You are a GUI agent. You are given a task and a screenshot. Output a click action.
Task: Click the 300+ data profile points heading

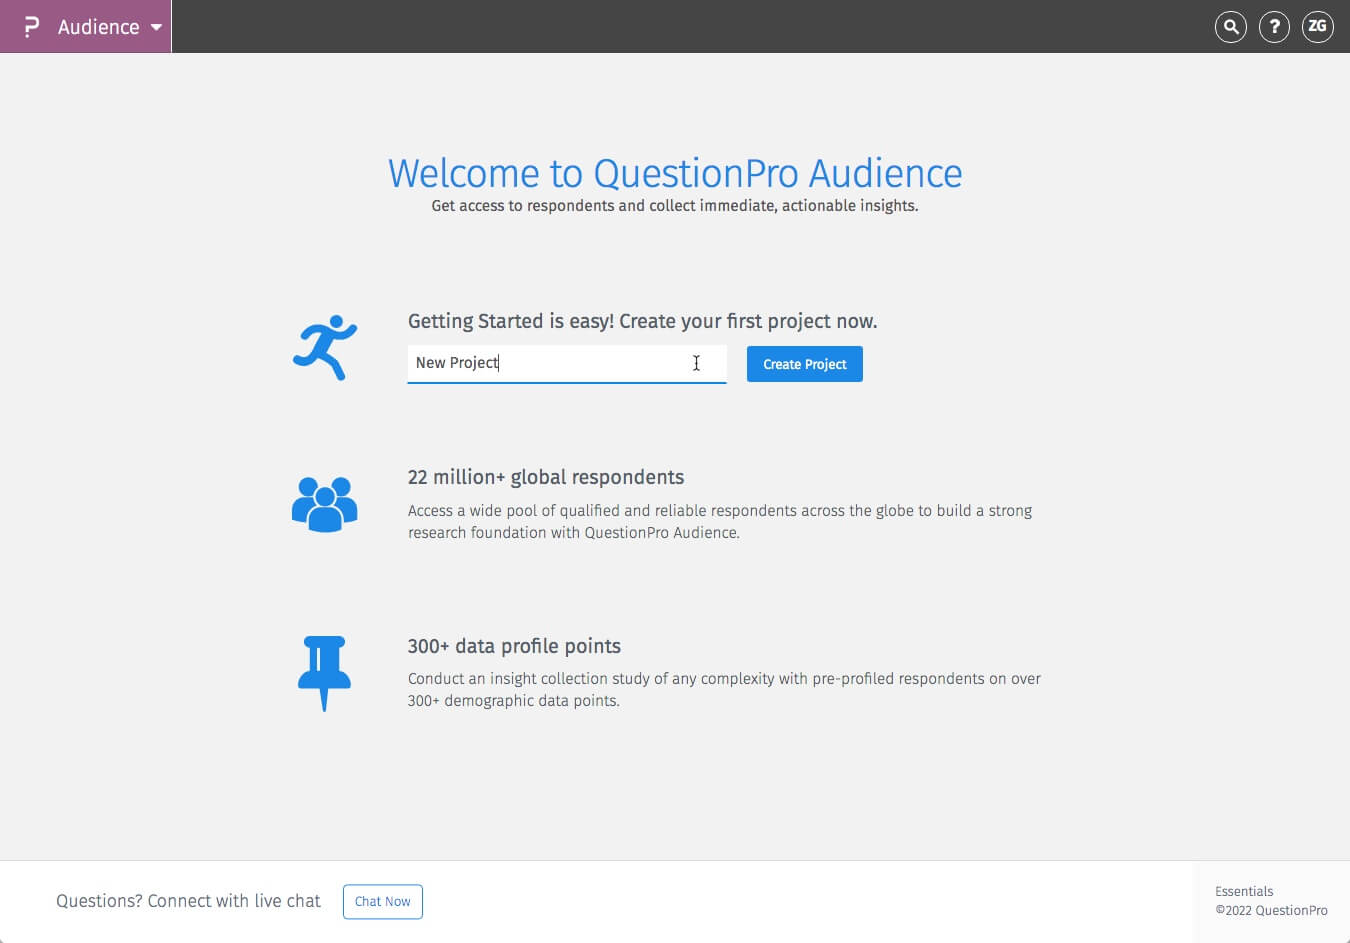(514, 646)
